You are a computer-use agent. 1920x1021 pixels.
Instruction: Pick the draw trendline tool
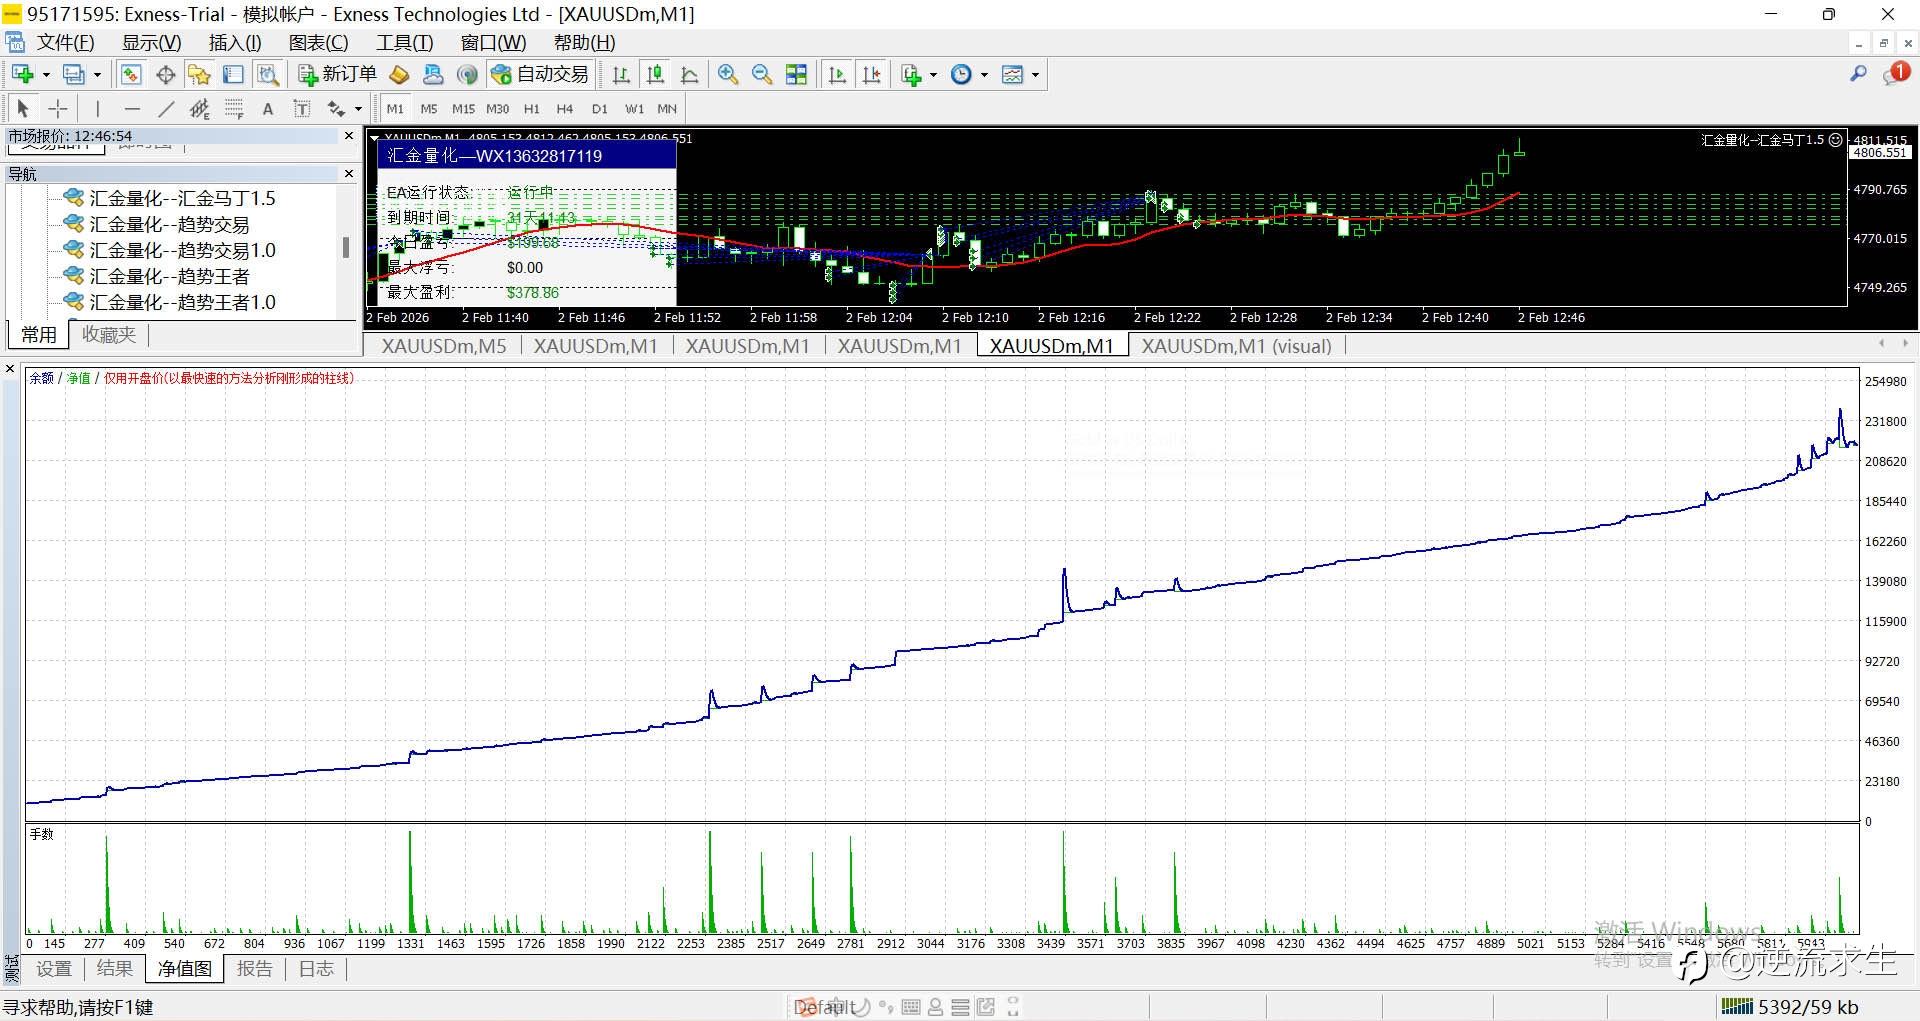pos(166,109)
